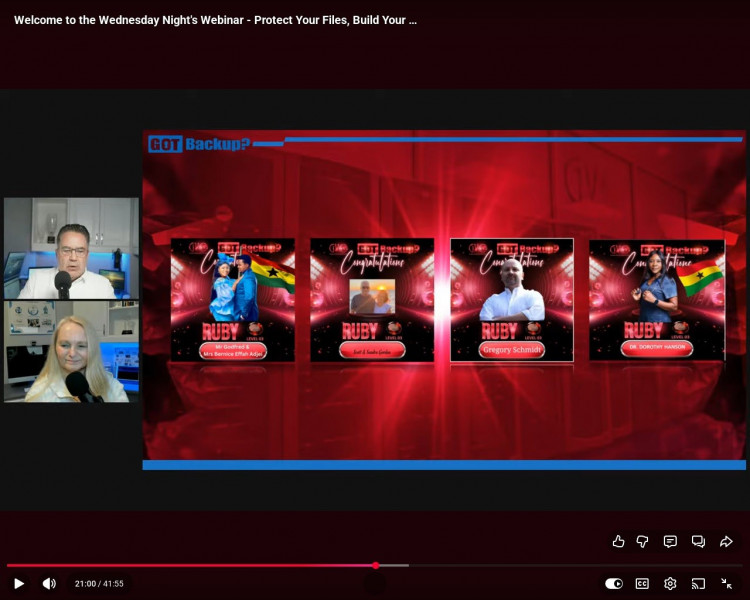Screen dimensions: 750x600
Task: Click the Gregory Schmidt Ruby card
Action: (x=512, y=299)
